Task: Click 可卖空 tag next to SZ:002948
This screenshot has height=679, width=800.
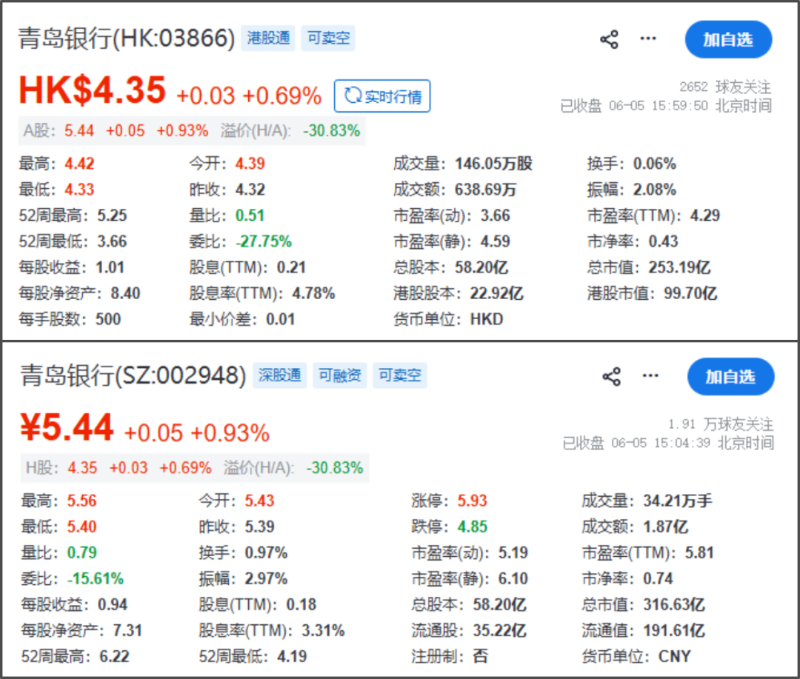Action: (x=399, y=375)
